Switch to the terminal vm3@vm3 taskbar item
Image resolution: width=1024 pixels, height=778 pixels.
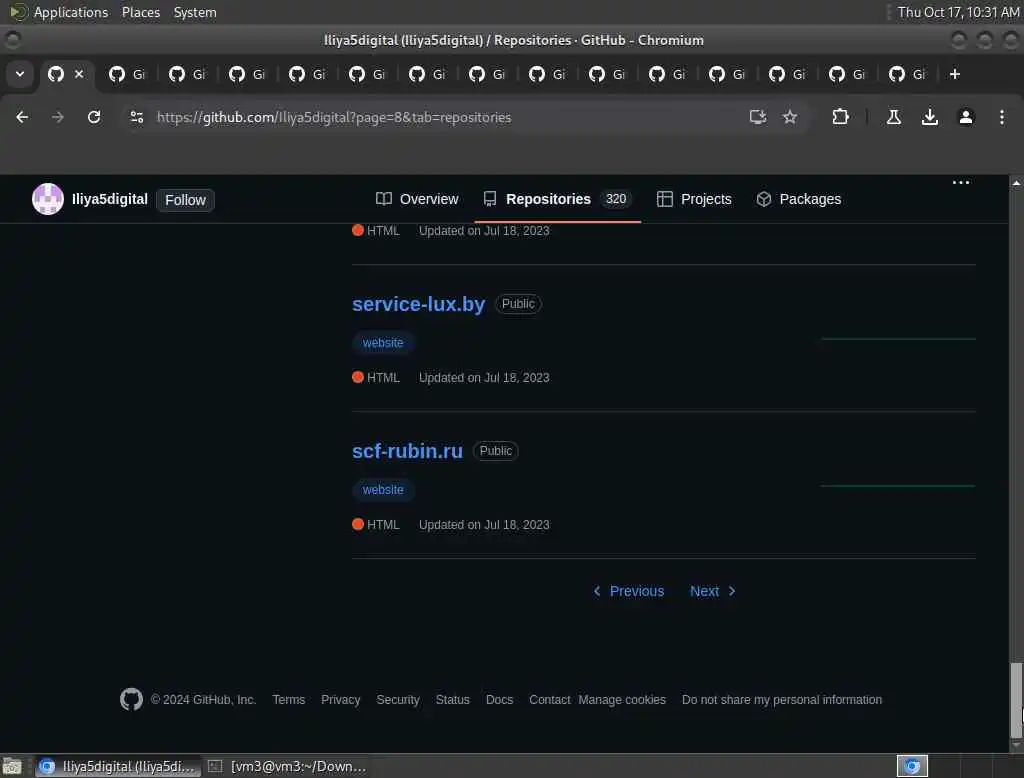pos(288,766)
